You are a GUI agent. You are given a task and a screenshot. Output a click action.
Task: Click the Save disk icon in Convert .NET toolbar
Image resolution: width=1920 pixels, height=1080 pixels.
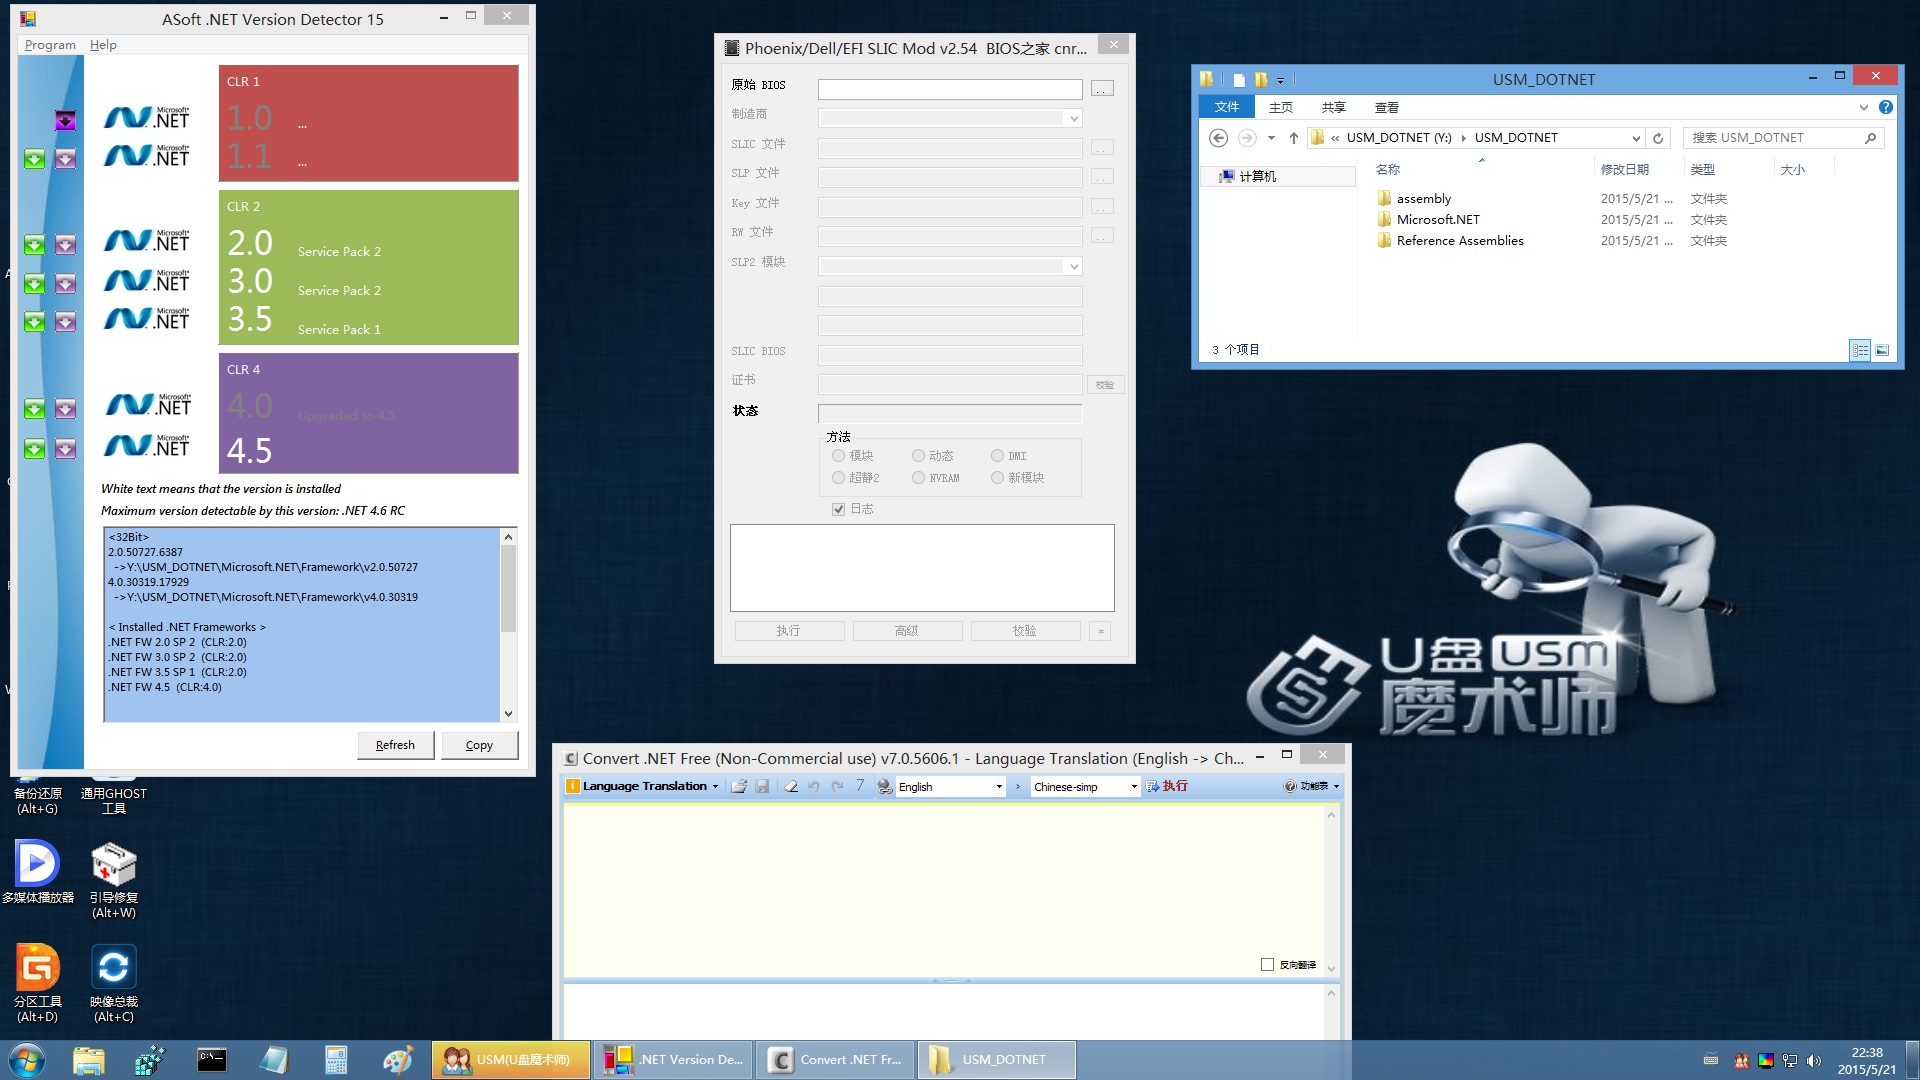pyautogui.click(x=762, y=786)
